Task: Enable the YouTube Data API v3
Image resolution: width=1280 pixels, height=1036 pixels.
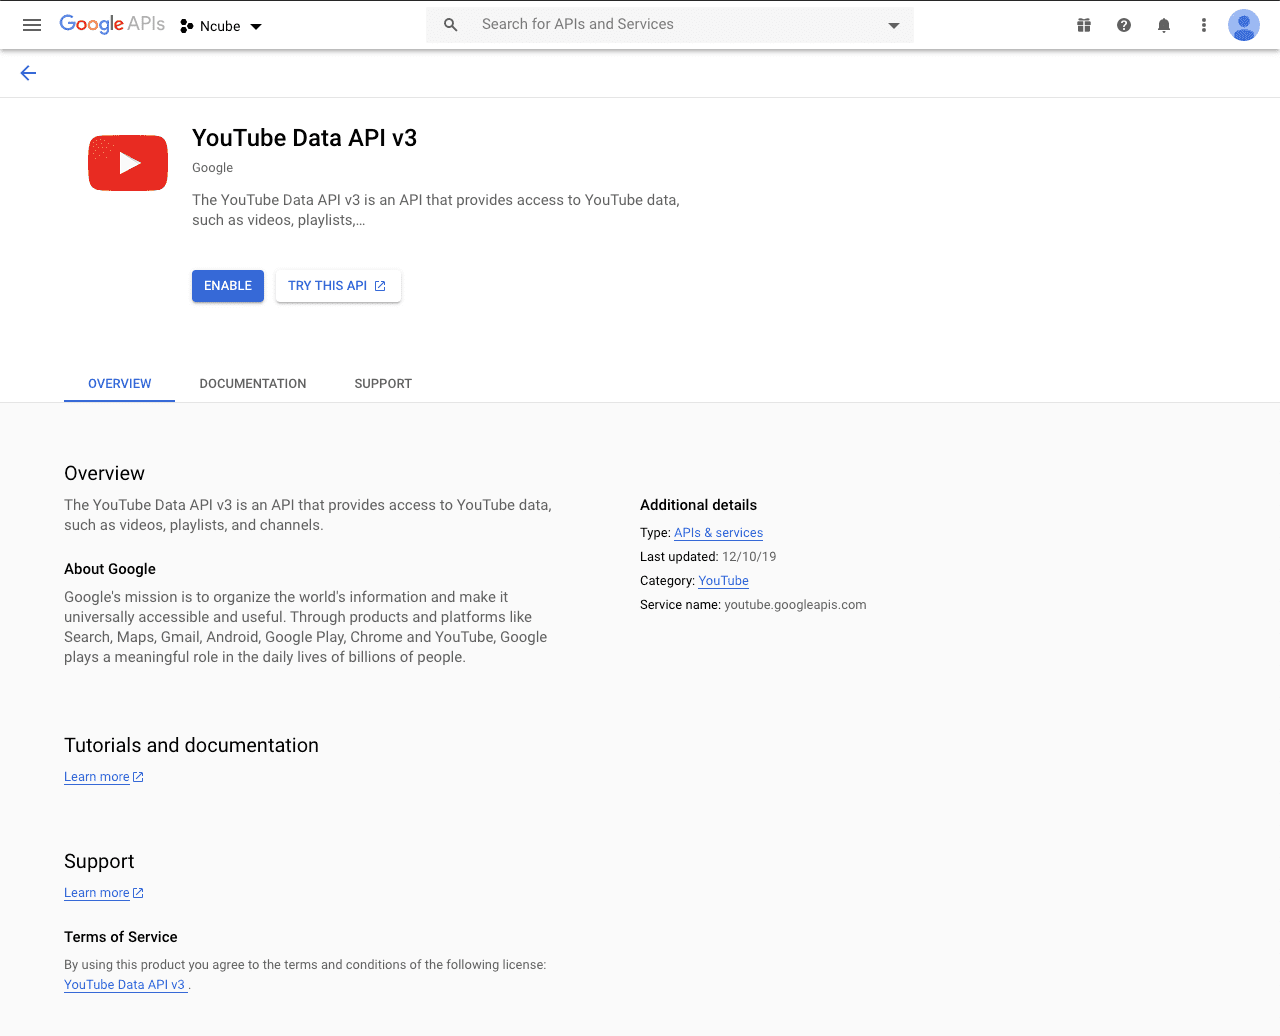Action: coord(228,286)
